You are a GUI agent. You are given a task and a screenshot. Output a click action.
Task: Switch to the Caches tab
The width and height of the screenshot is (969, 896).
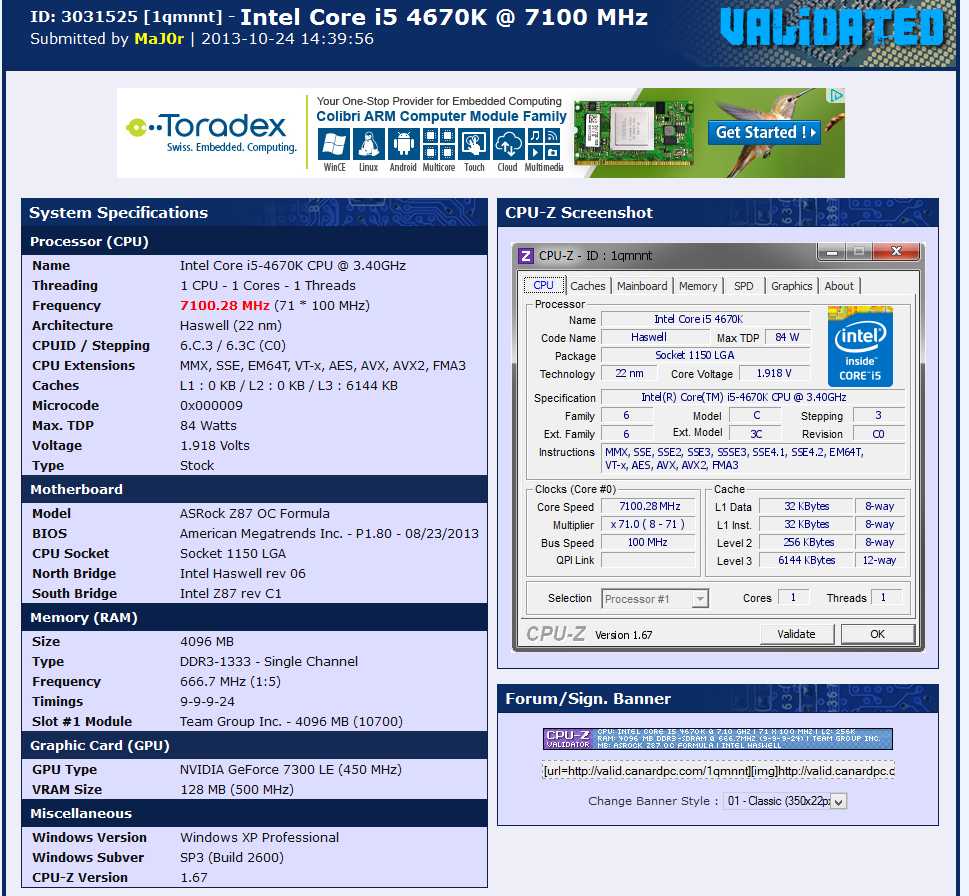[x=588, y=285]
